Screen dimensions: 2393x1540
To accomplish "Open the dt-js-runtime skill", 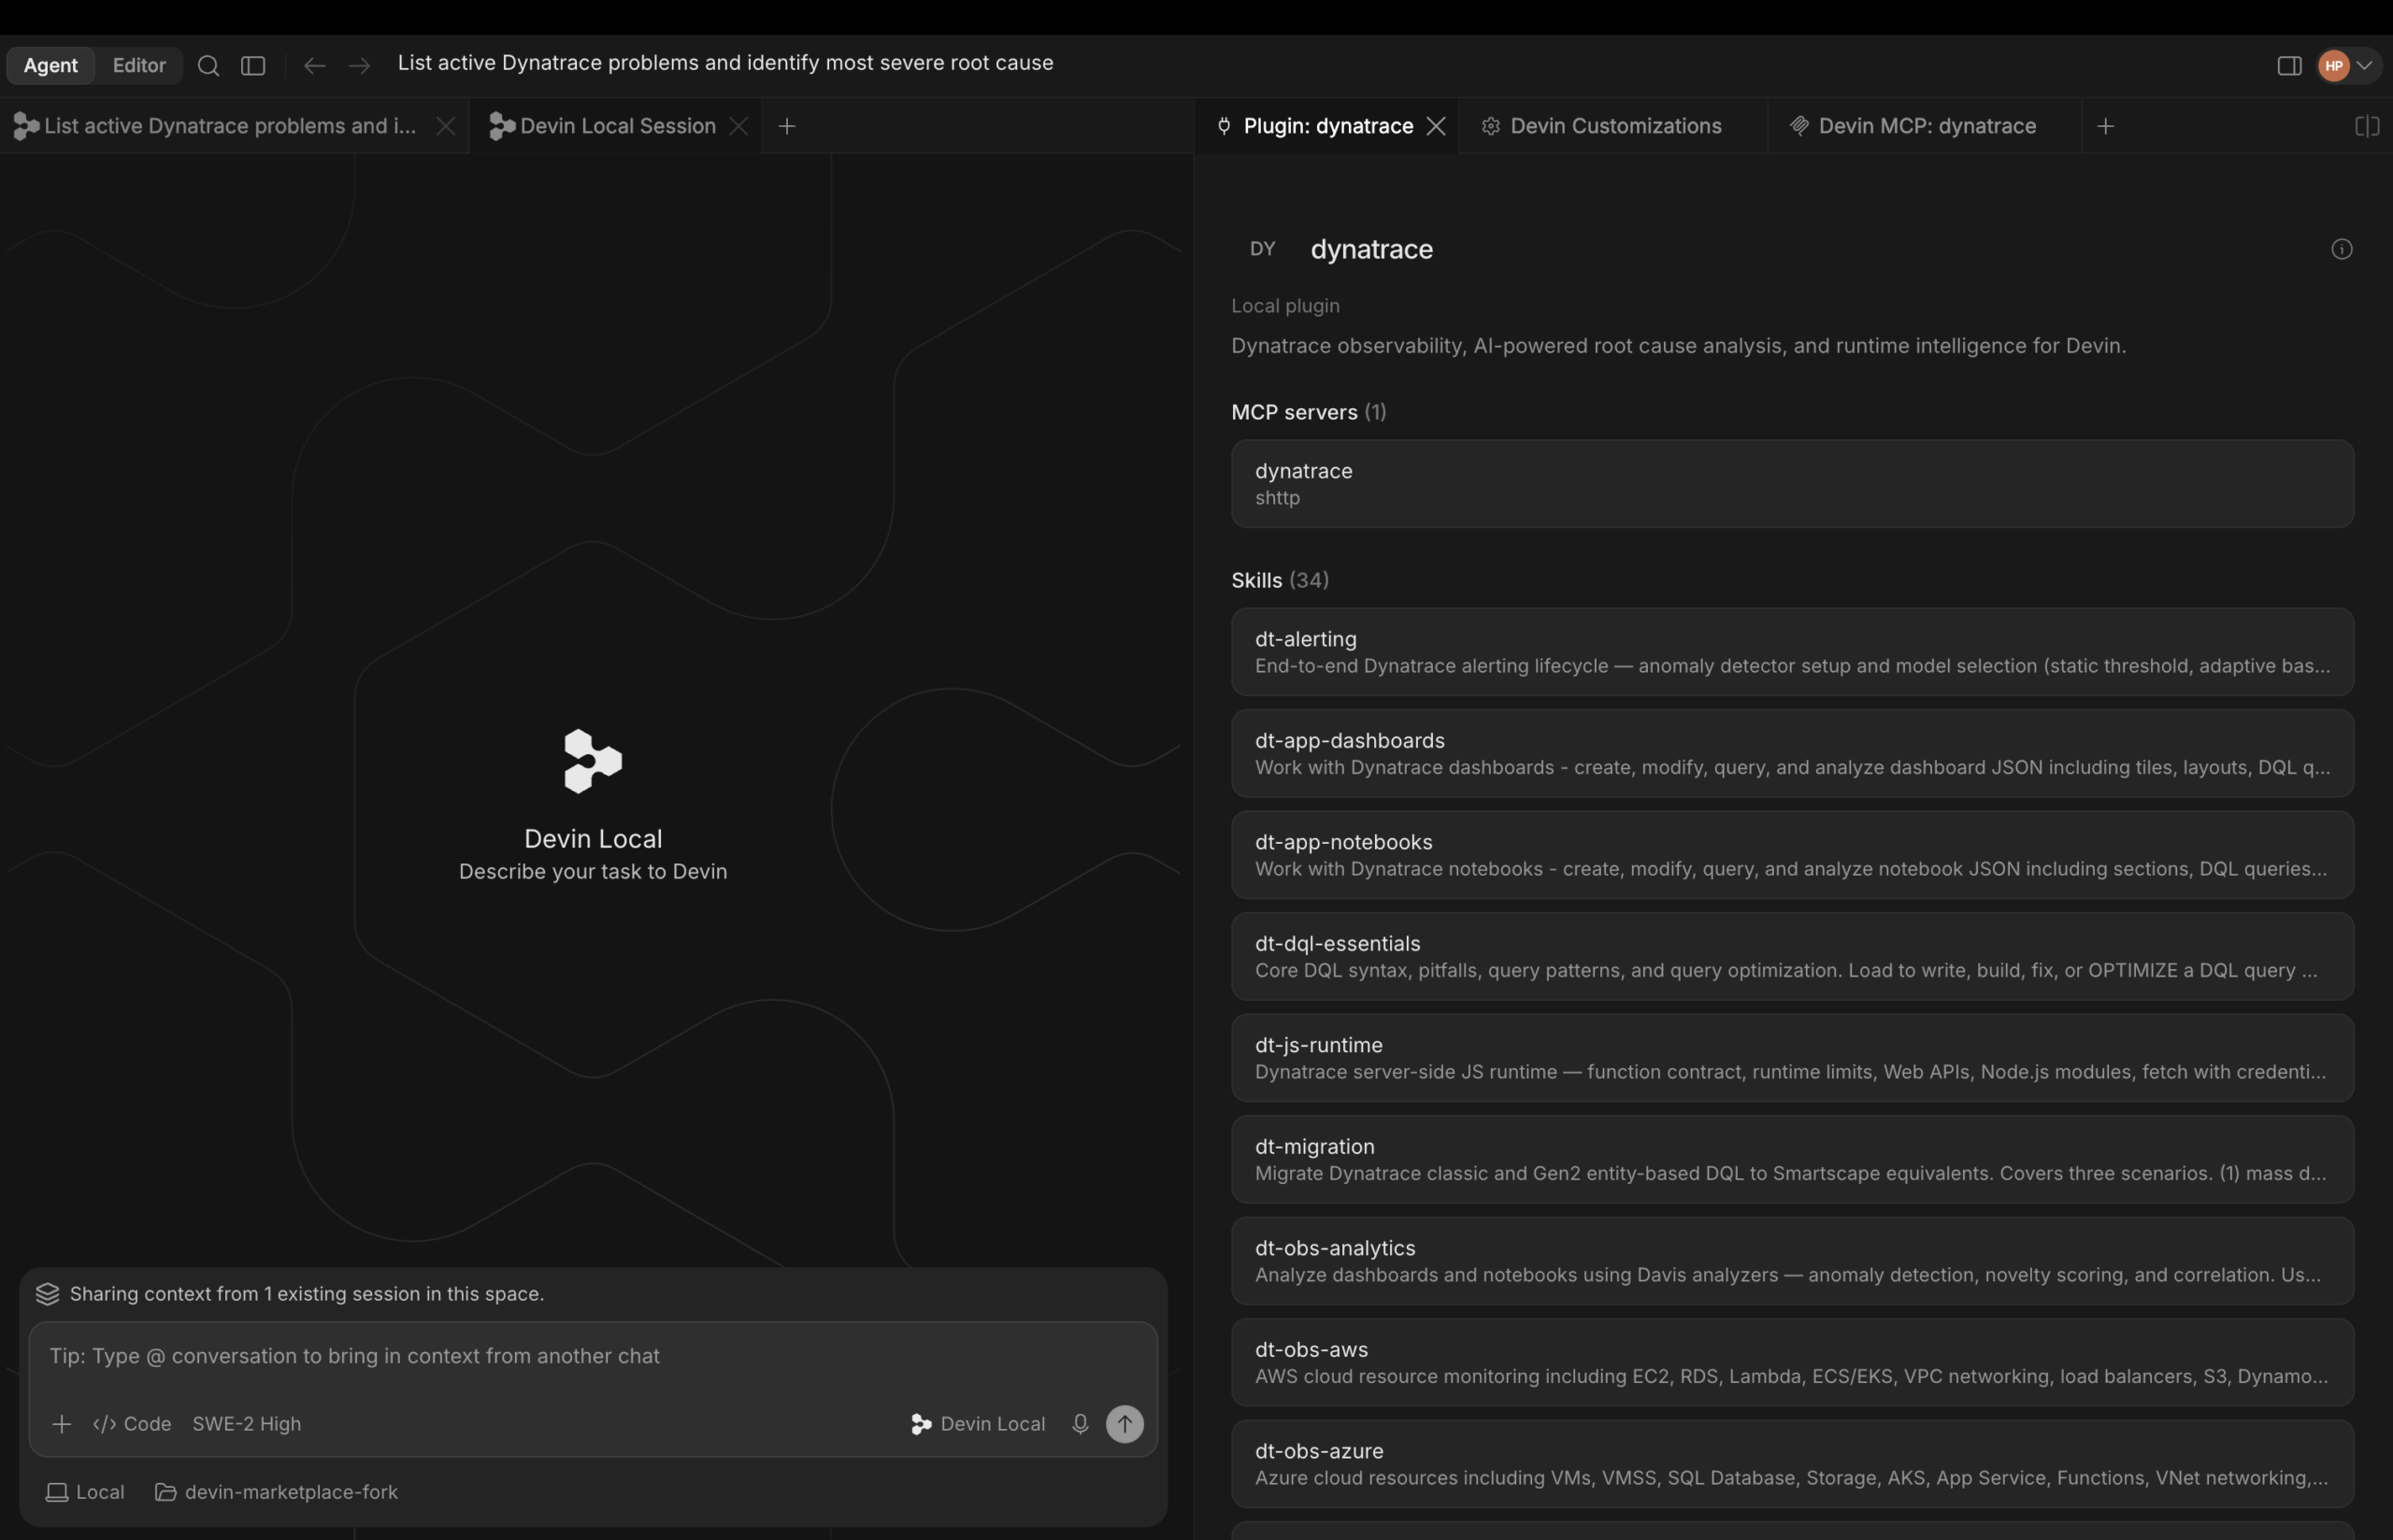I will [1792, 1058].
